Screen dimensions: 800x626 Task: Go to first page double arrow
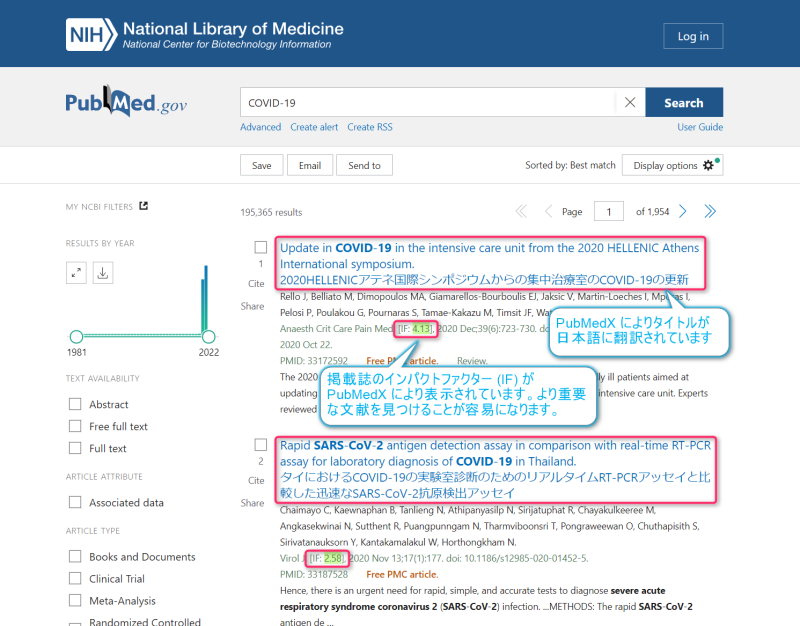[x=521, y=211]
